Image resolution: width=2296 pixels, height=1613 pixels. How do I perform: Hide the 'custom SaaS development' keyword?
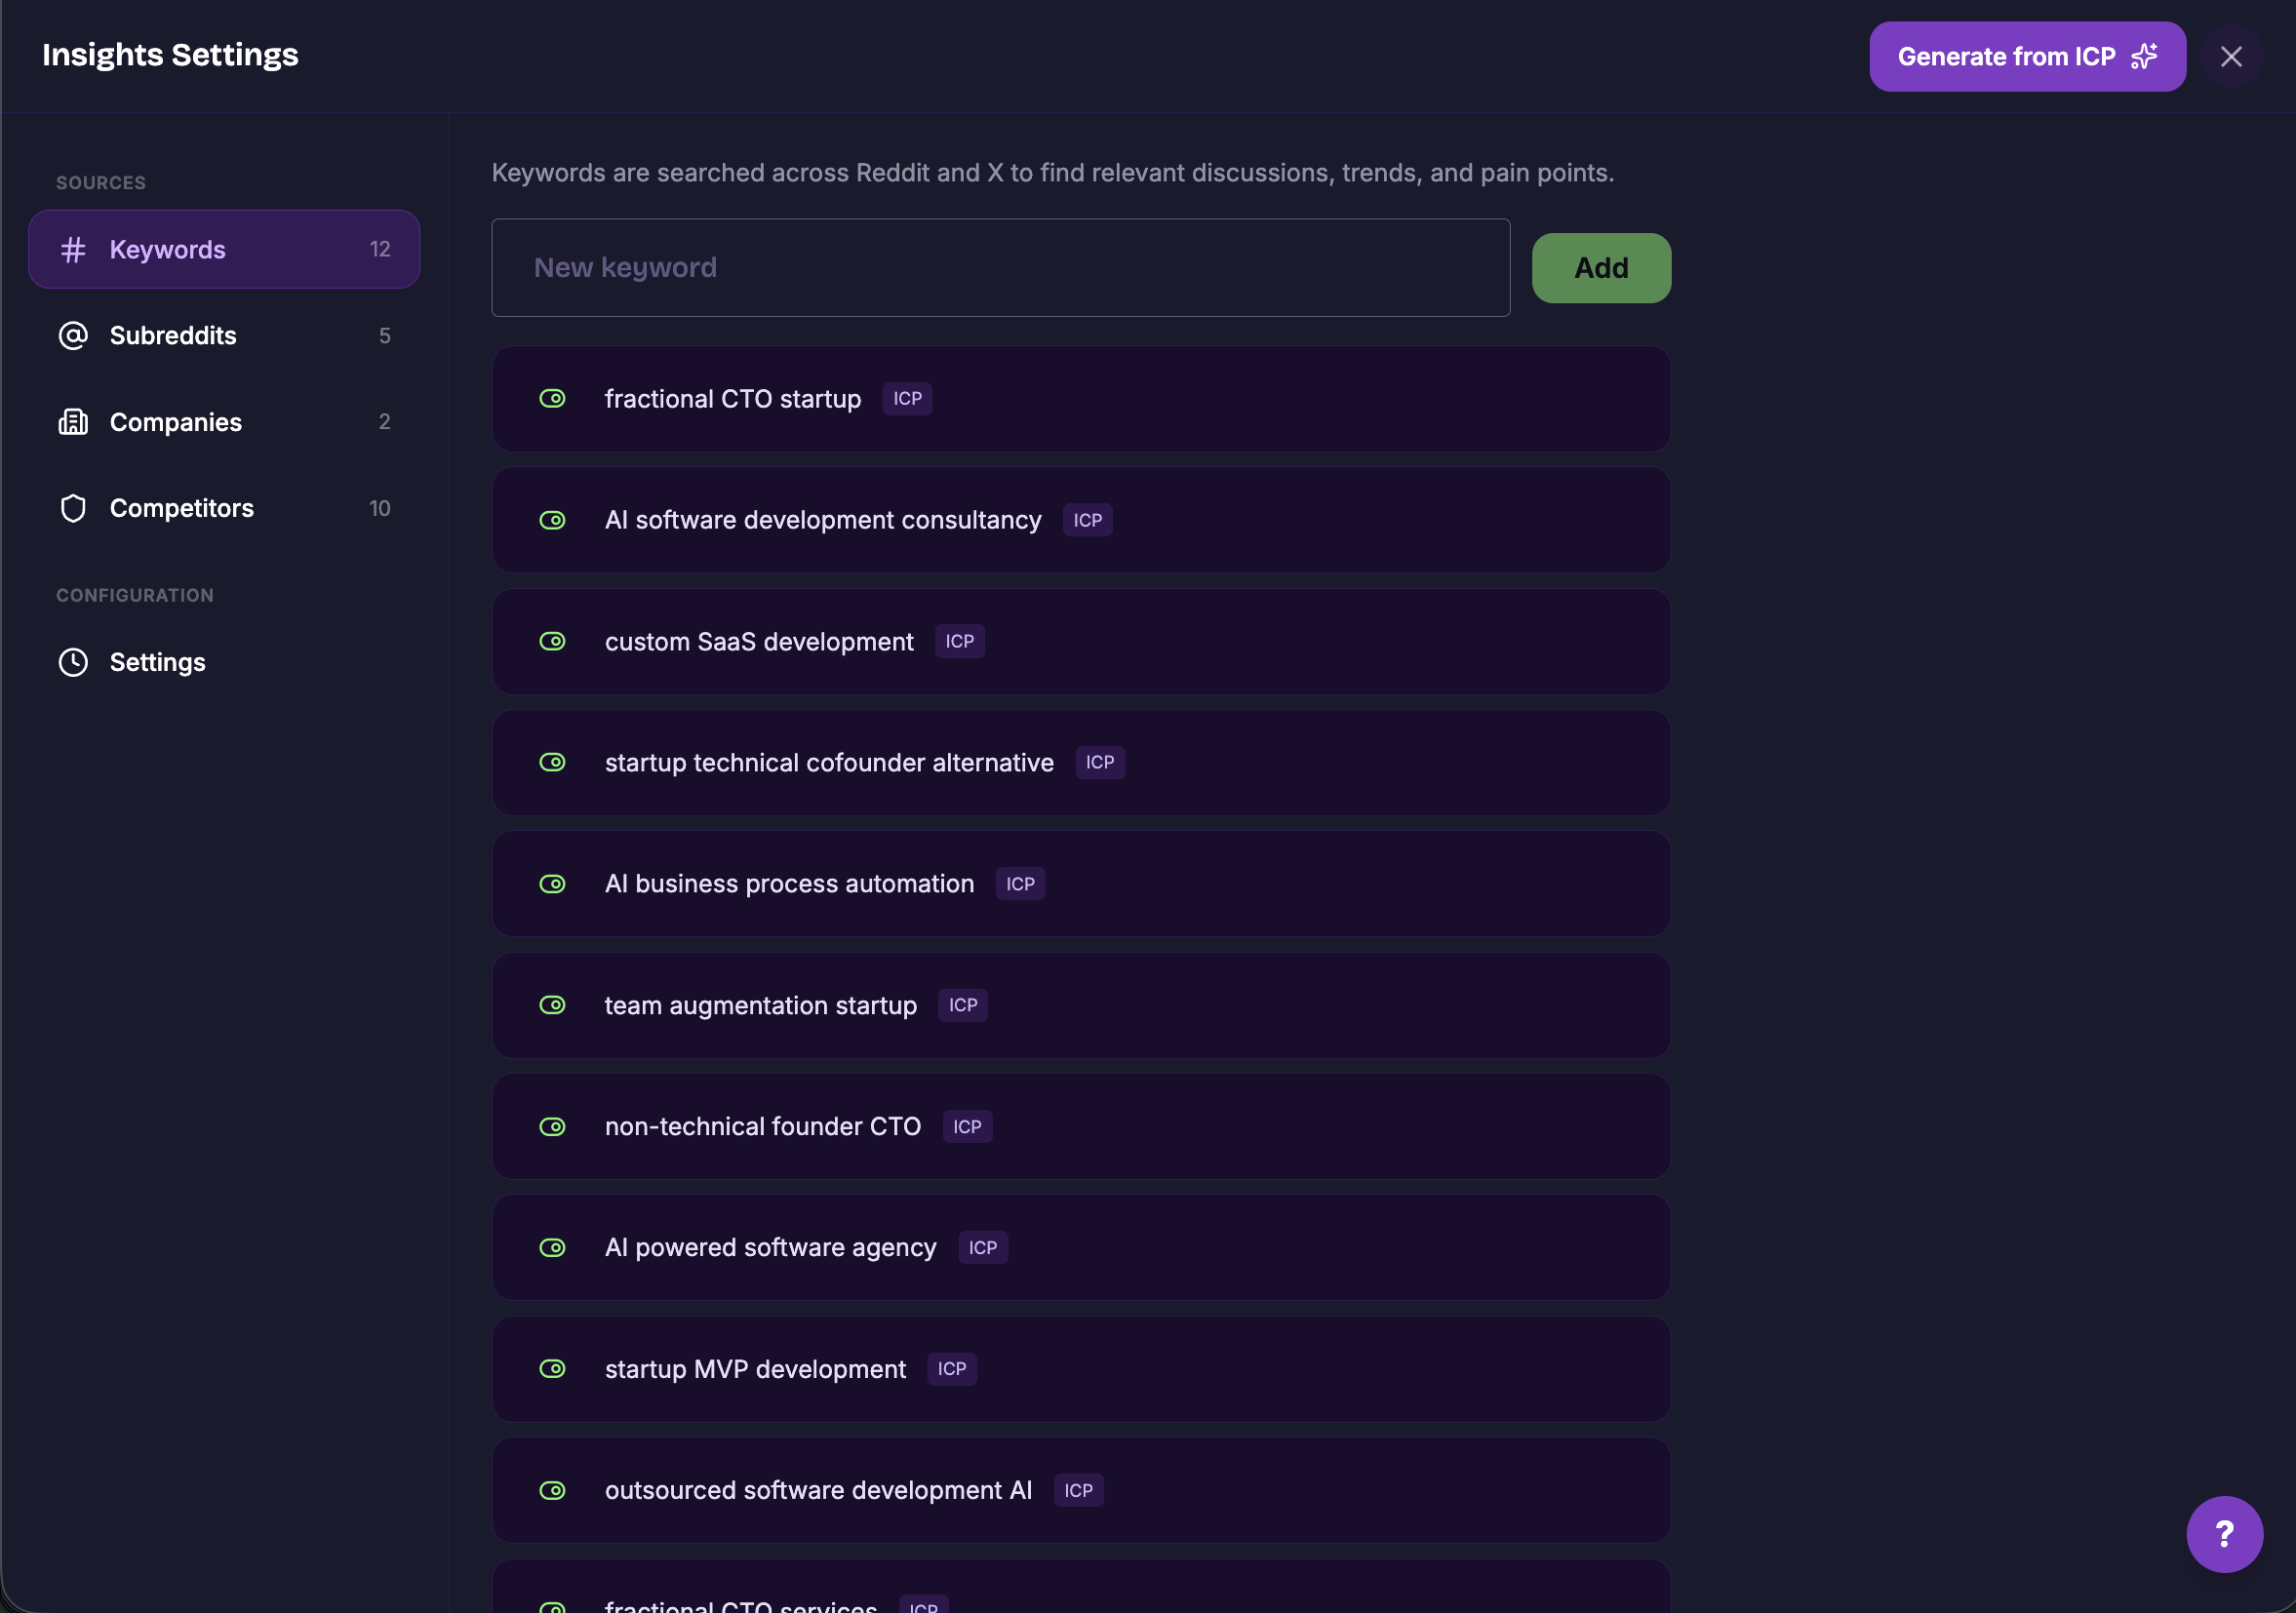coord(552,641)
